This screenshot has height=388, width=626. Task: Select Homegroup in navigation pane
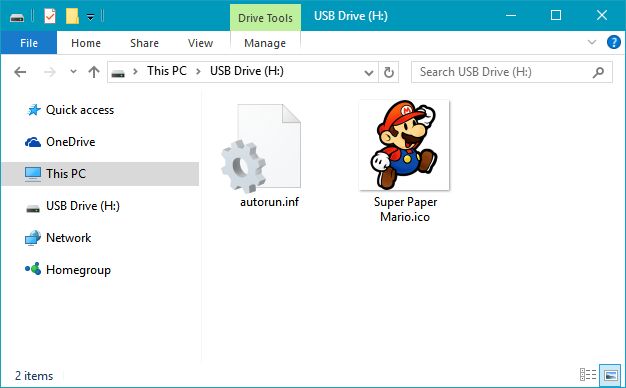tap(78, 270)
